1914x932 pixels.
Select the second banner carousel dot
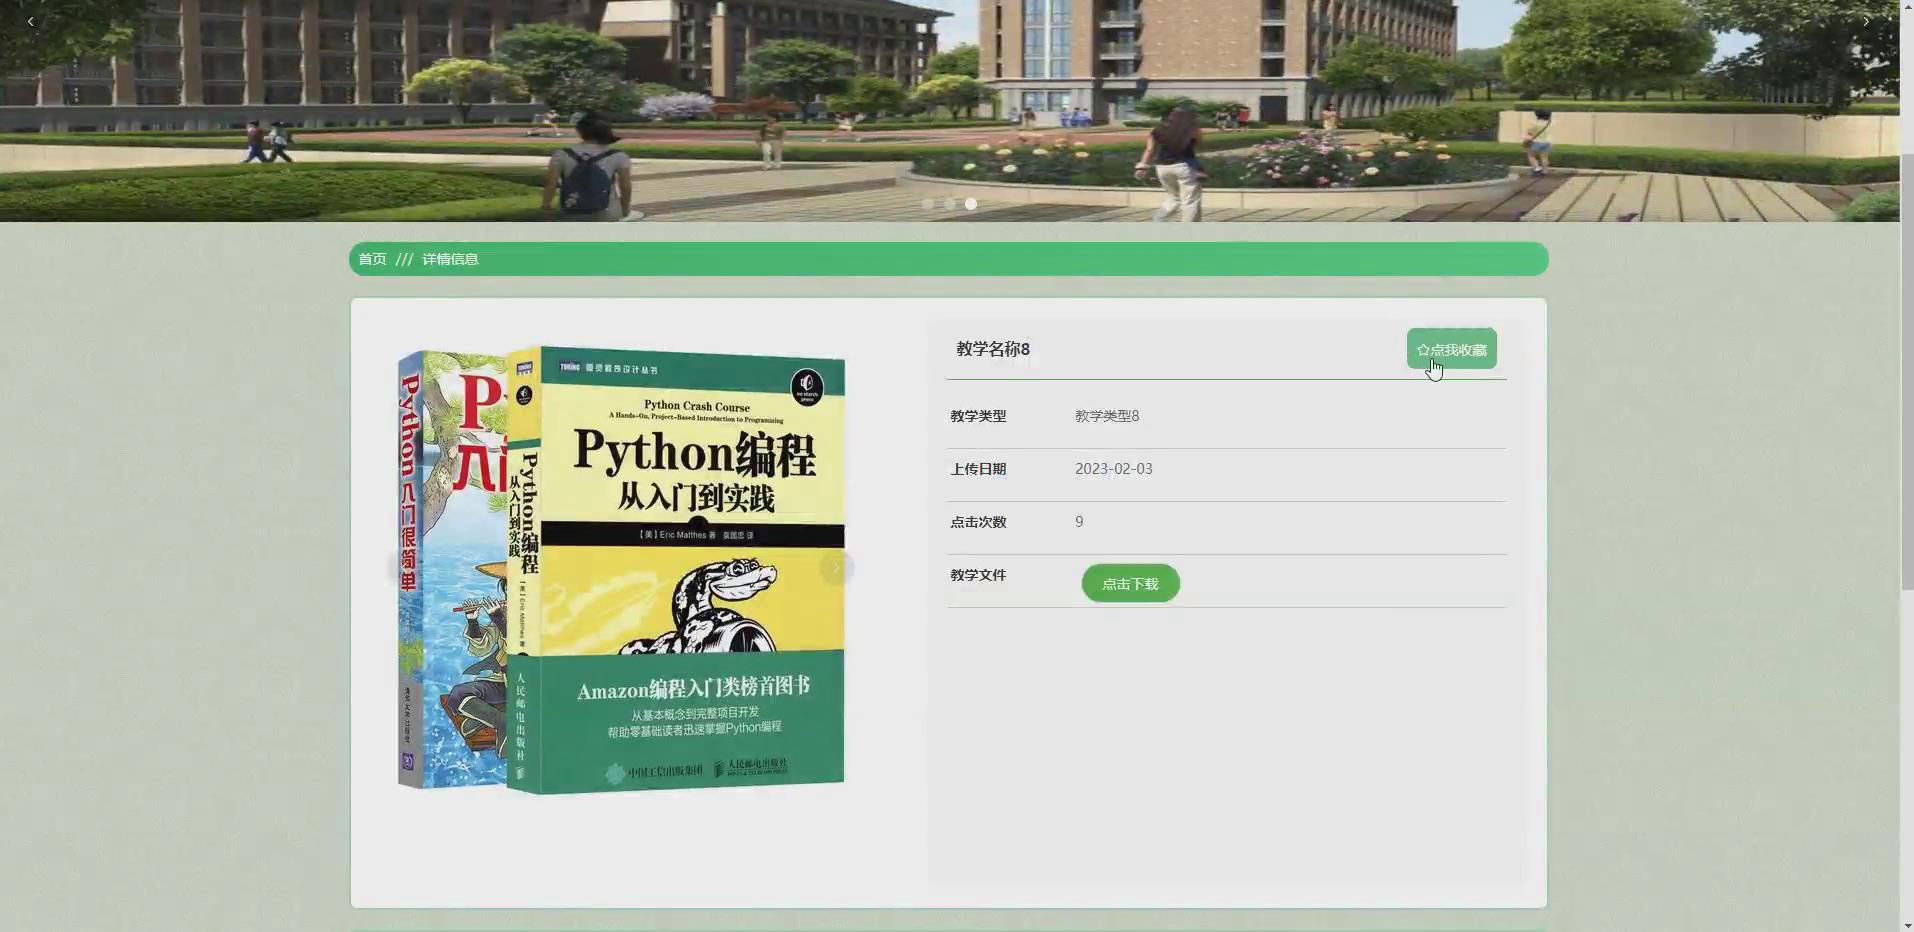pyautogui.click(x=949, y=204)
